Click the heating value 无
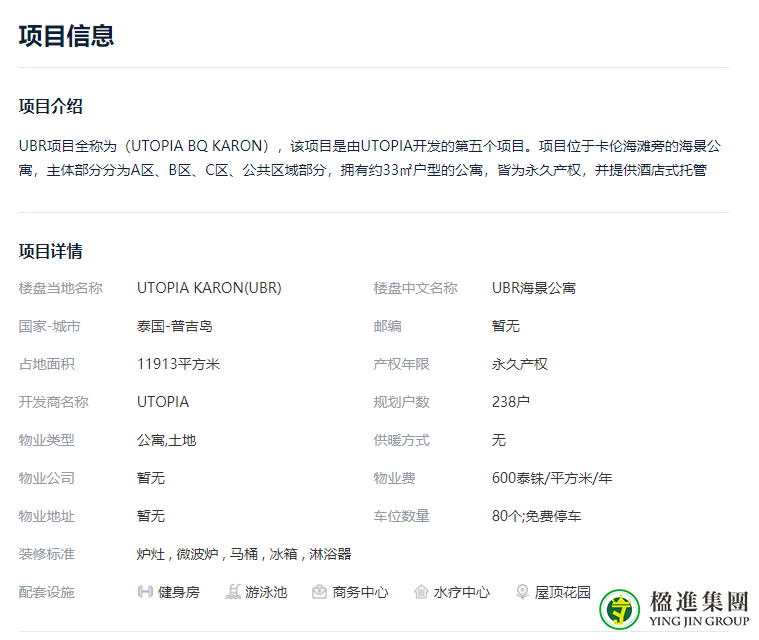This screenshot has height=640, width=759. 499,440
